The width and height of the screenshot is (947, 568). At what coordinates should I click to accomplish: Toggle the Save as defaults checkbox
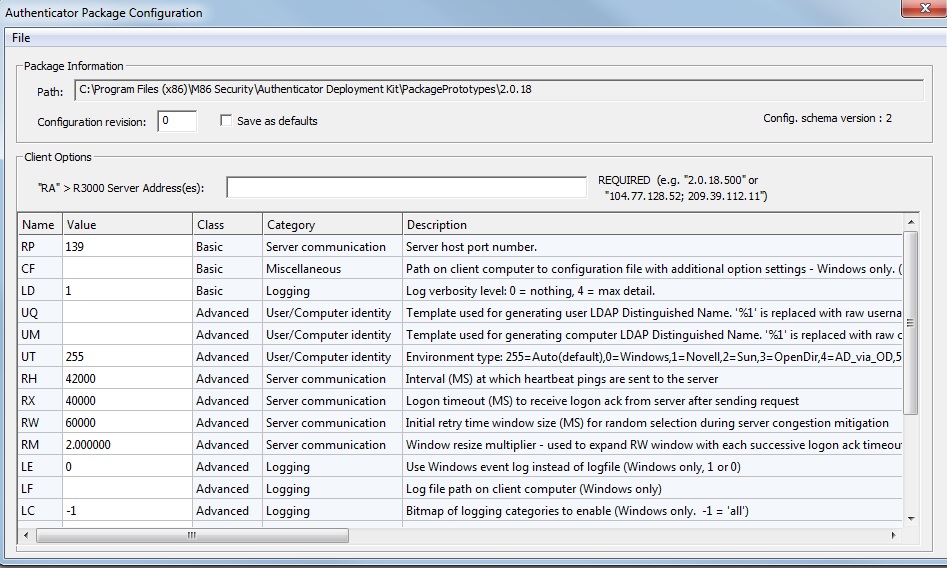coord(227,121)
